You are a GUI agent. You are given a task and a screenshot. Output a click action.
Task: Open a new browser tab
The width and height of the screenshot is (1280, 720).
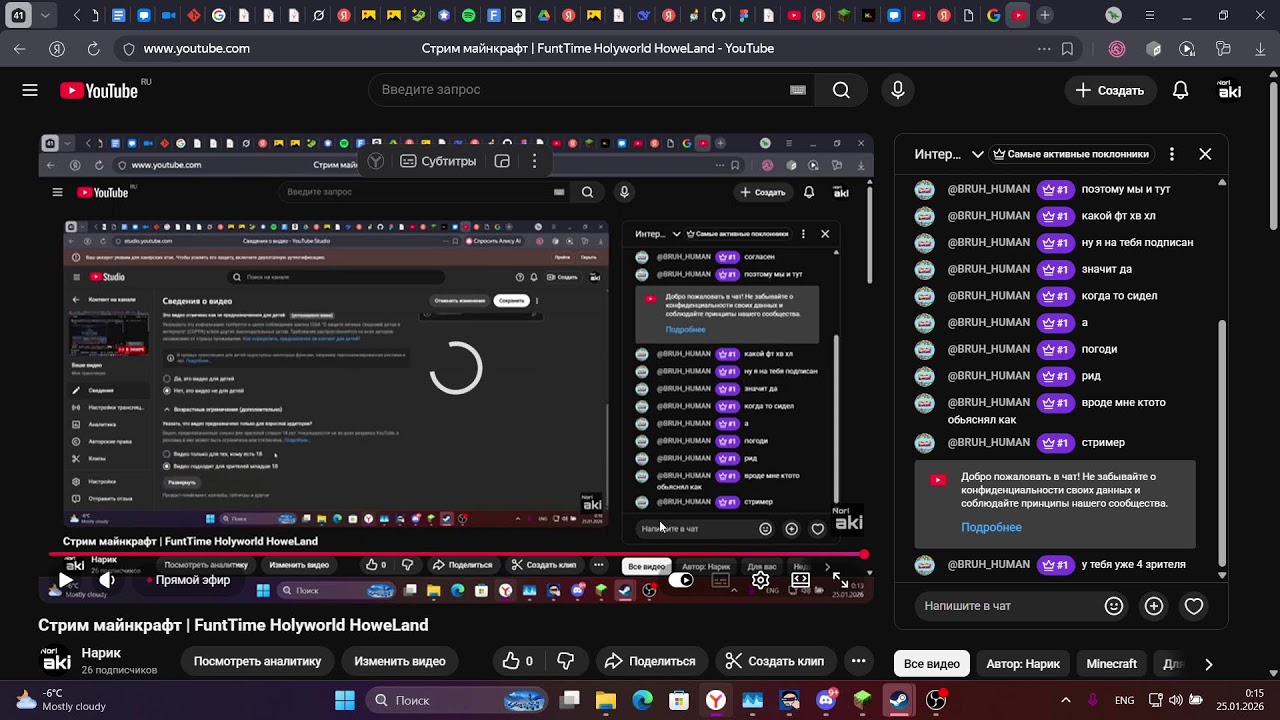[x=1044, y=15]
